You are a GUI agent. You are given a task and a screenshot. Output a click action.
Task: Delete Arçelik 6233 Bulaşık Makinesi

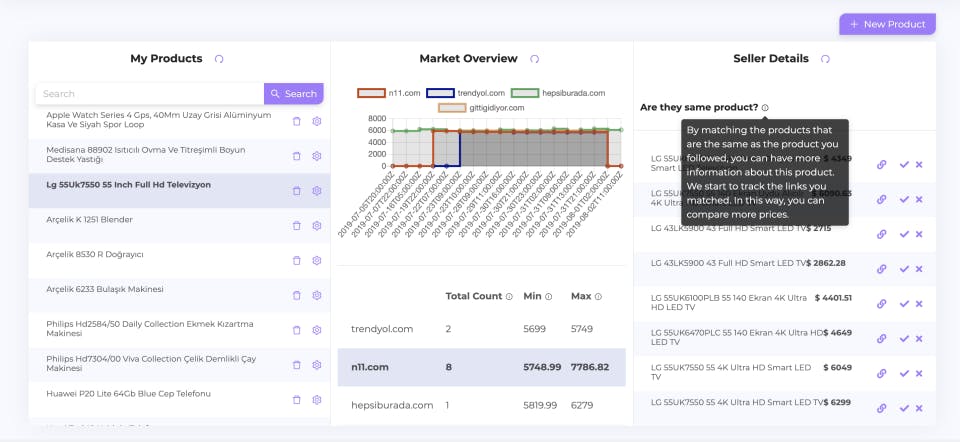(297, 295)
